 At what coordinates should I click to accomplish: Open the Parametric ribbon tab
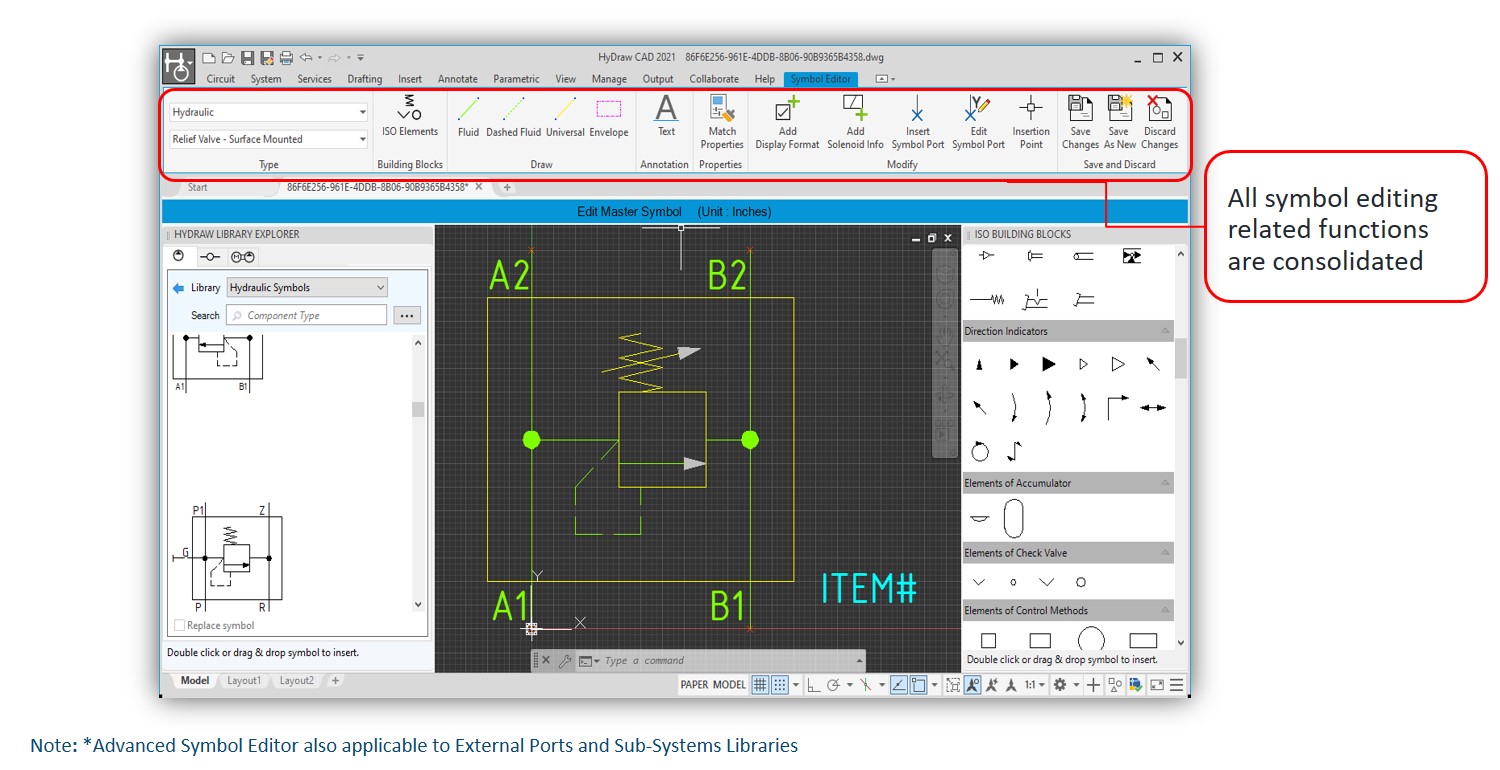coord(516,79)
